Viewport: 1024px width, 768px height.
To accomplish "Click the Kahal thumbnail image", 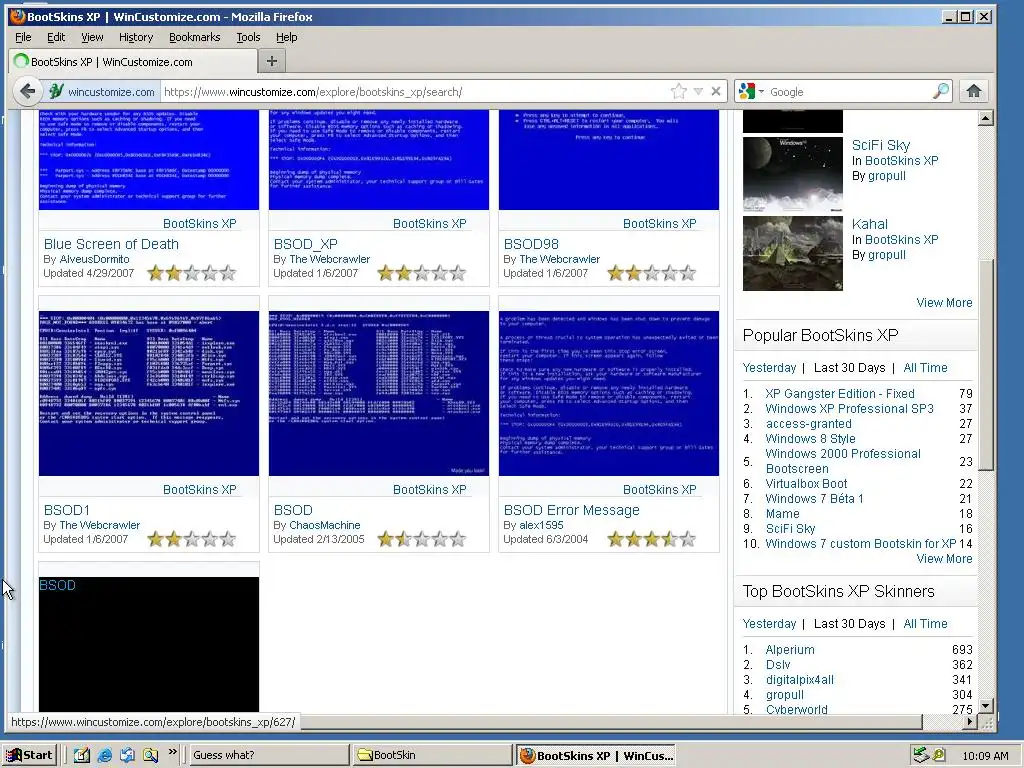I will [793, 253].
